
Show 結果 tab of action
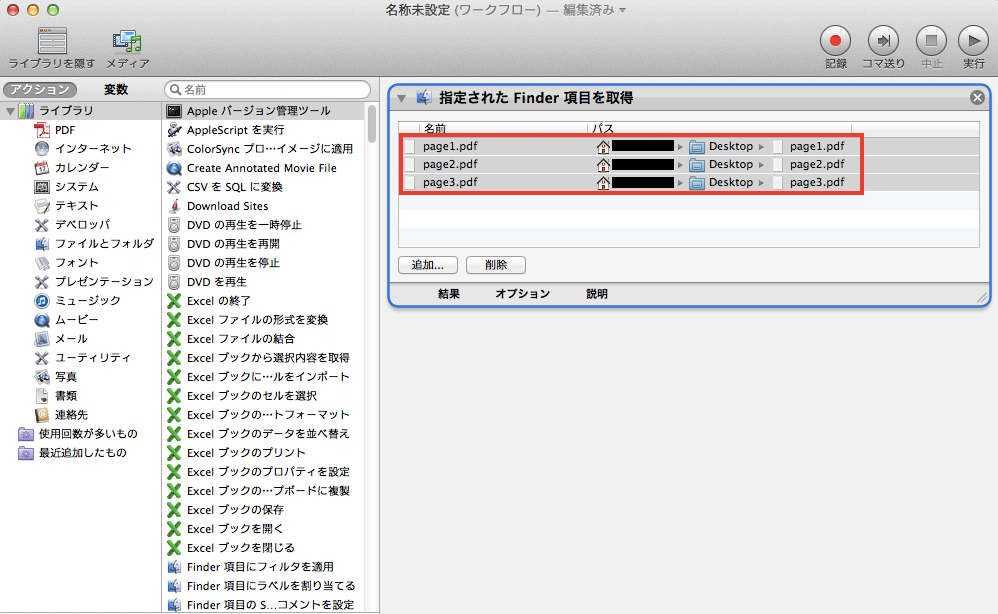pos(449,294)
